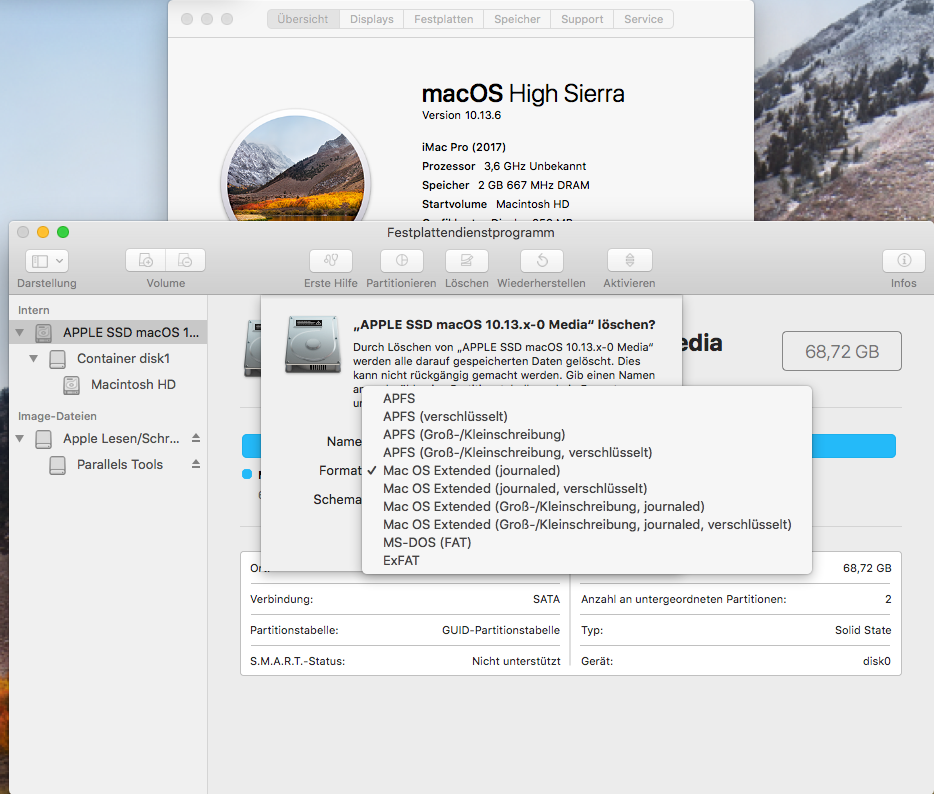Click the hard drive icon in erase dialog
934x794 pixels.
313,345
